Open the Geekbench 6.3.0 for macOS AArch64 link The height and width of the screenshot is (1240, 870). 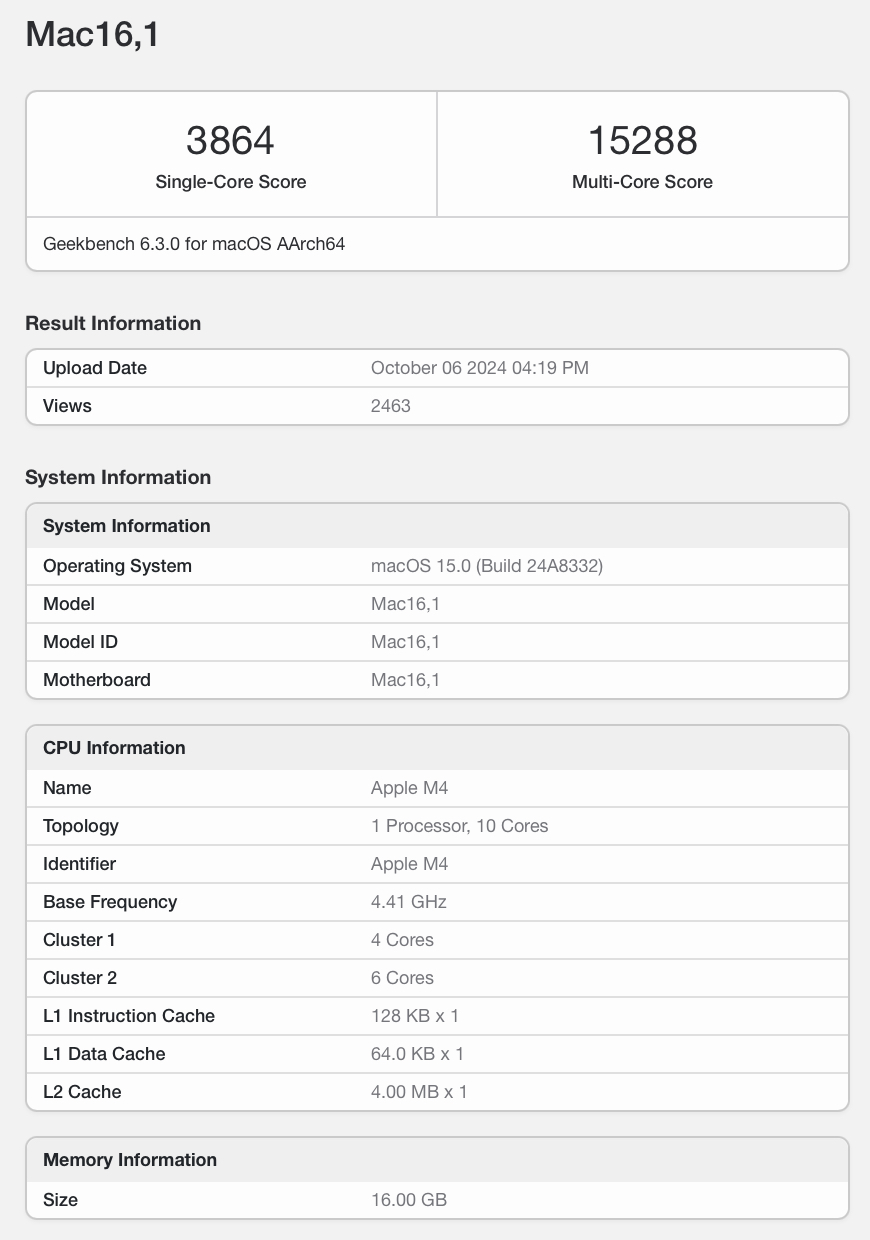[194, 243]
